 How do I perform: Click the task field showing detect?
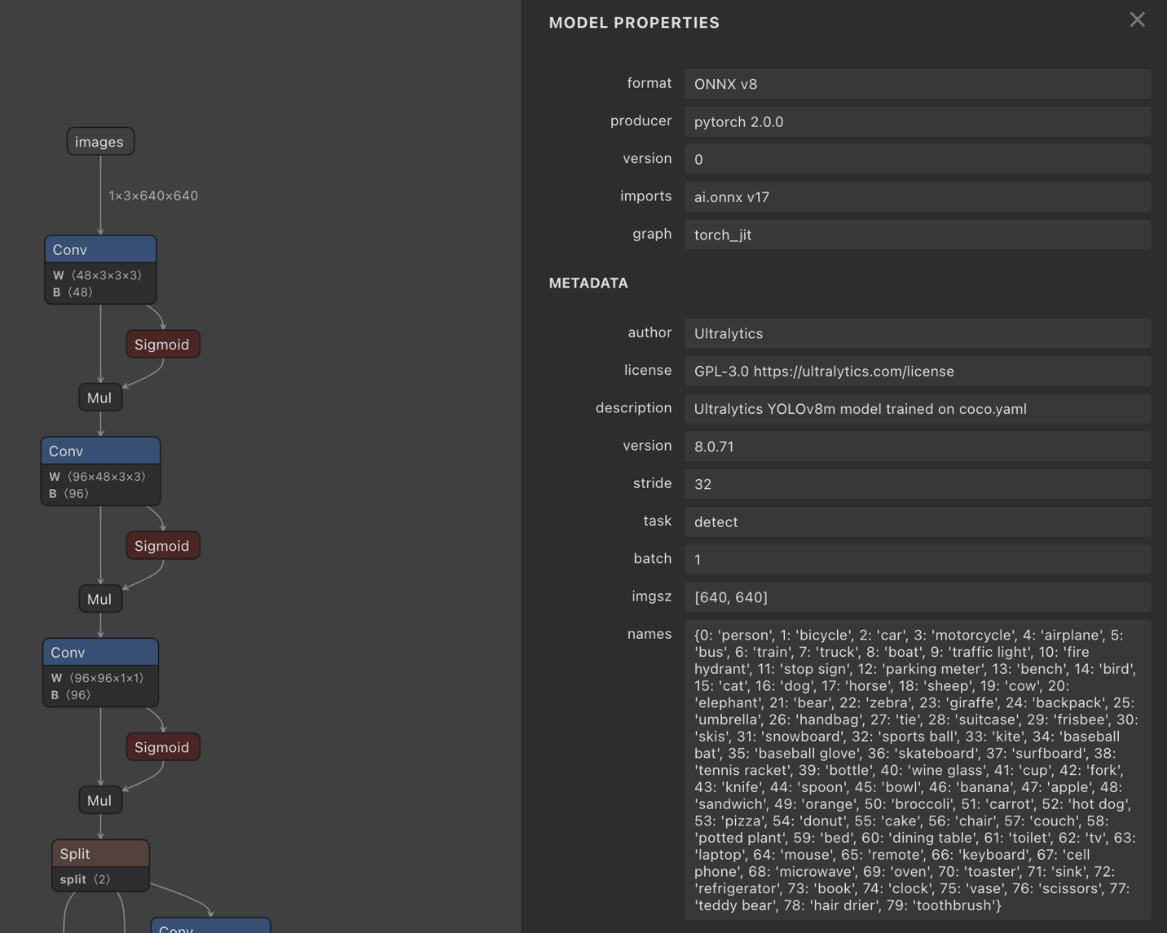tap(916, 522)
